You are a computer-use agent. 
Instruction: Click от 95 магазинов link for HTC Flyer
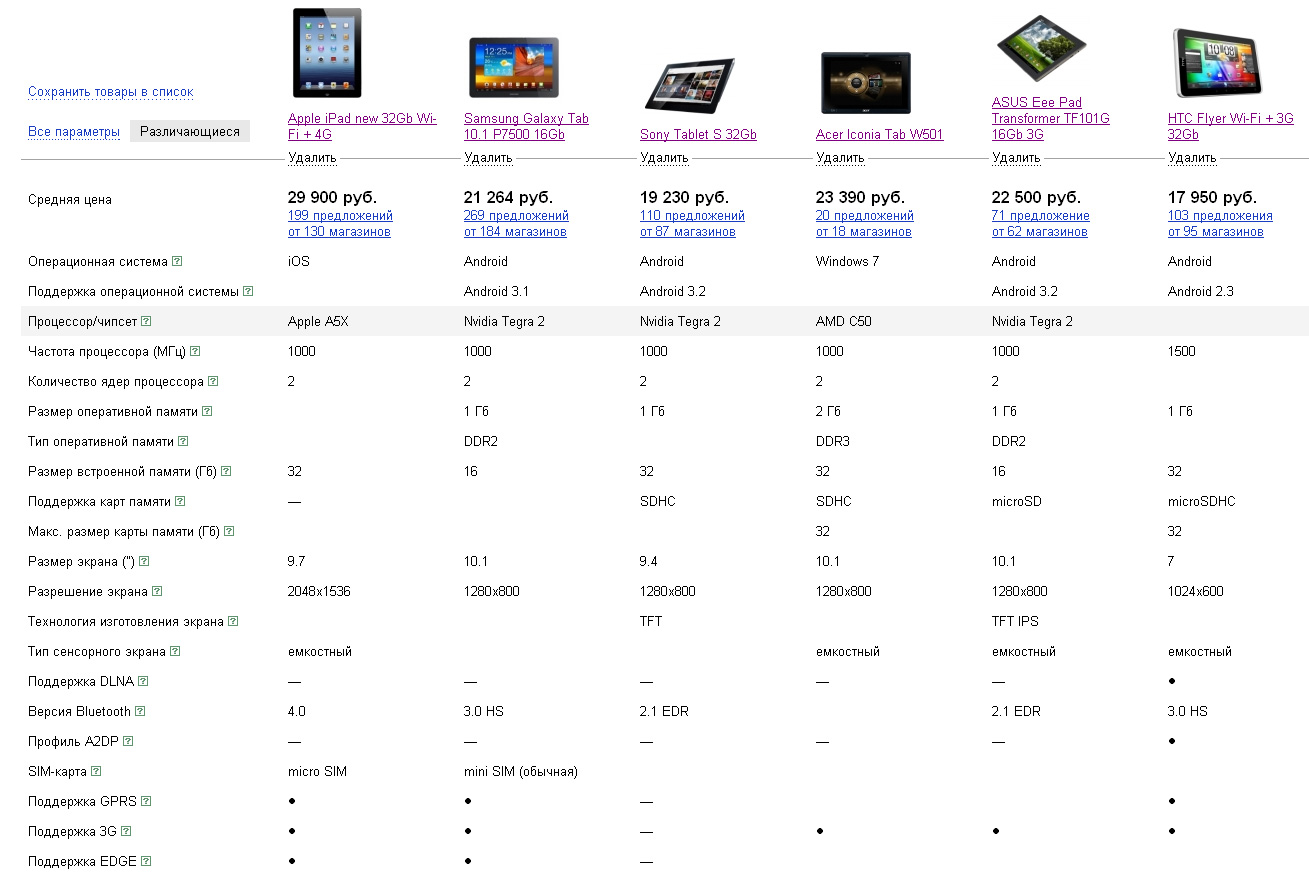click(1216, 232)
